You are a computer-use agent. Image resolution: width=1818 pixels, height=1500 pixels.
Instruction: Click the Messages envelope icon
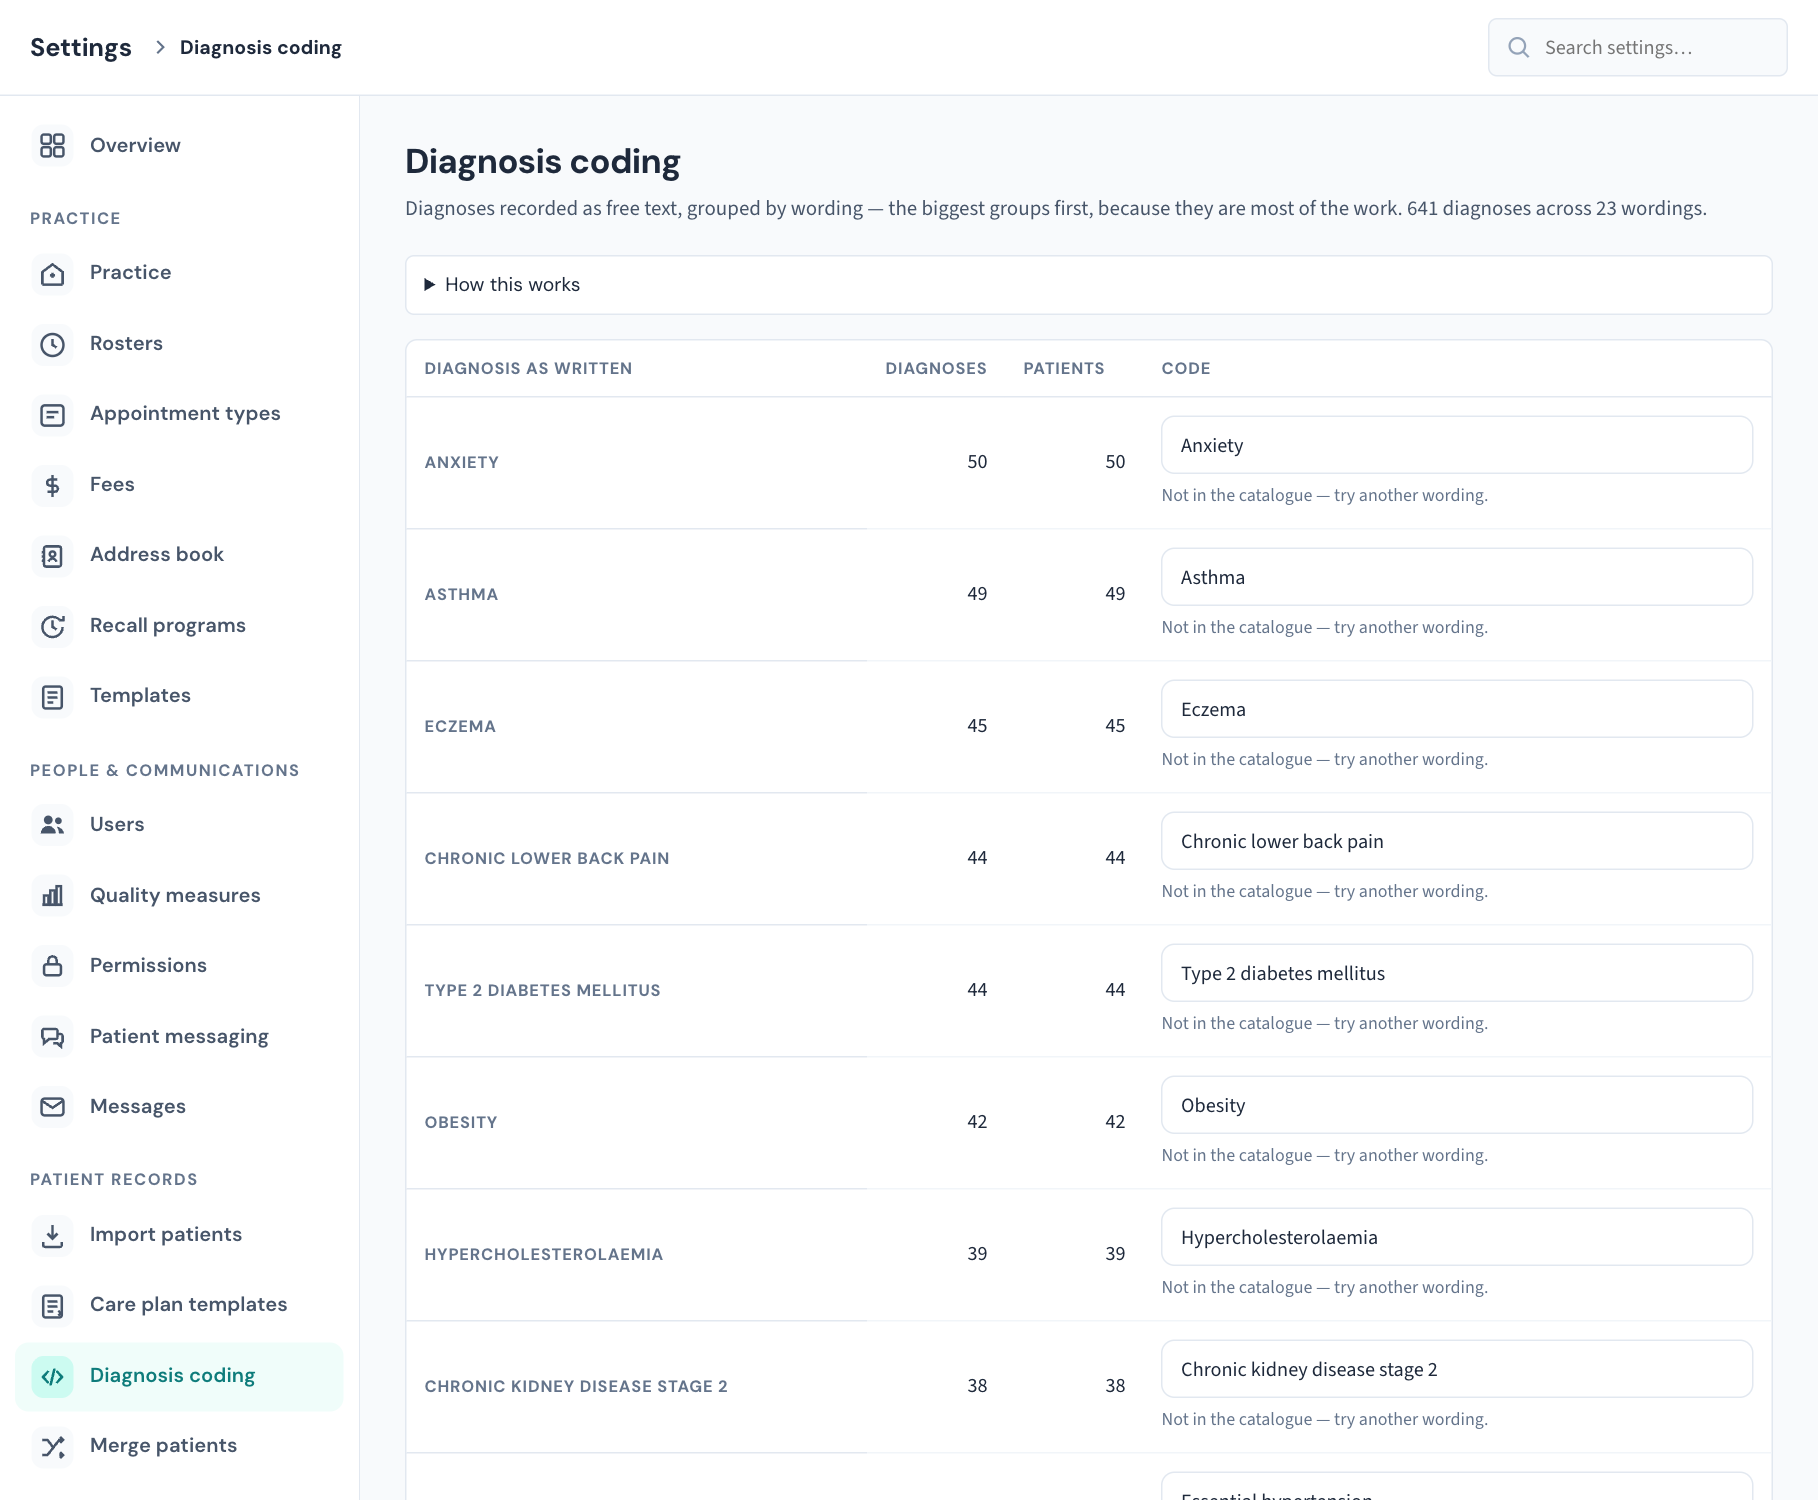coord(52,1107)
